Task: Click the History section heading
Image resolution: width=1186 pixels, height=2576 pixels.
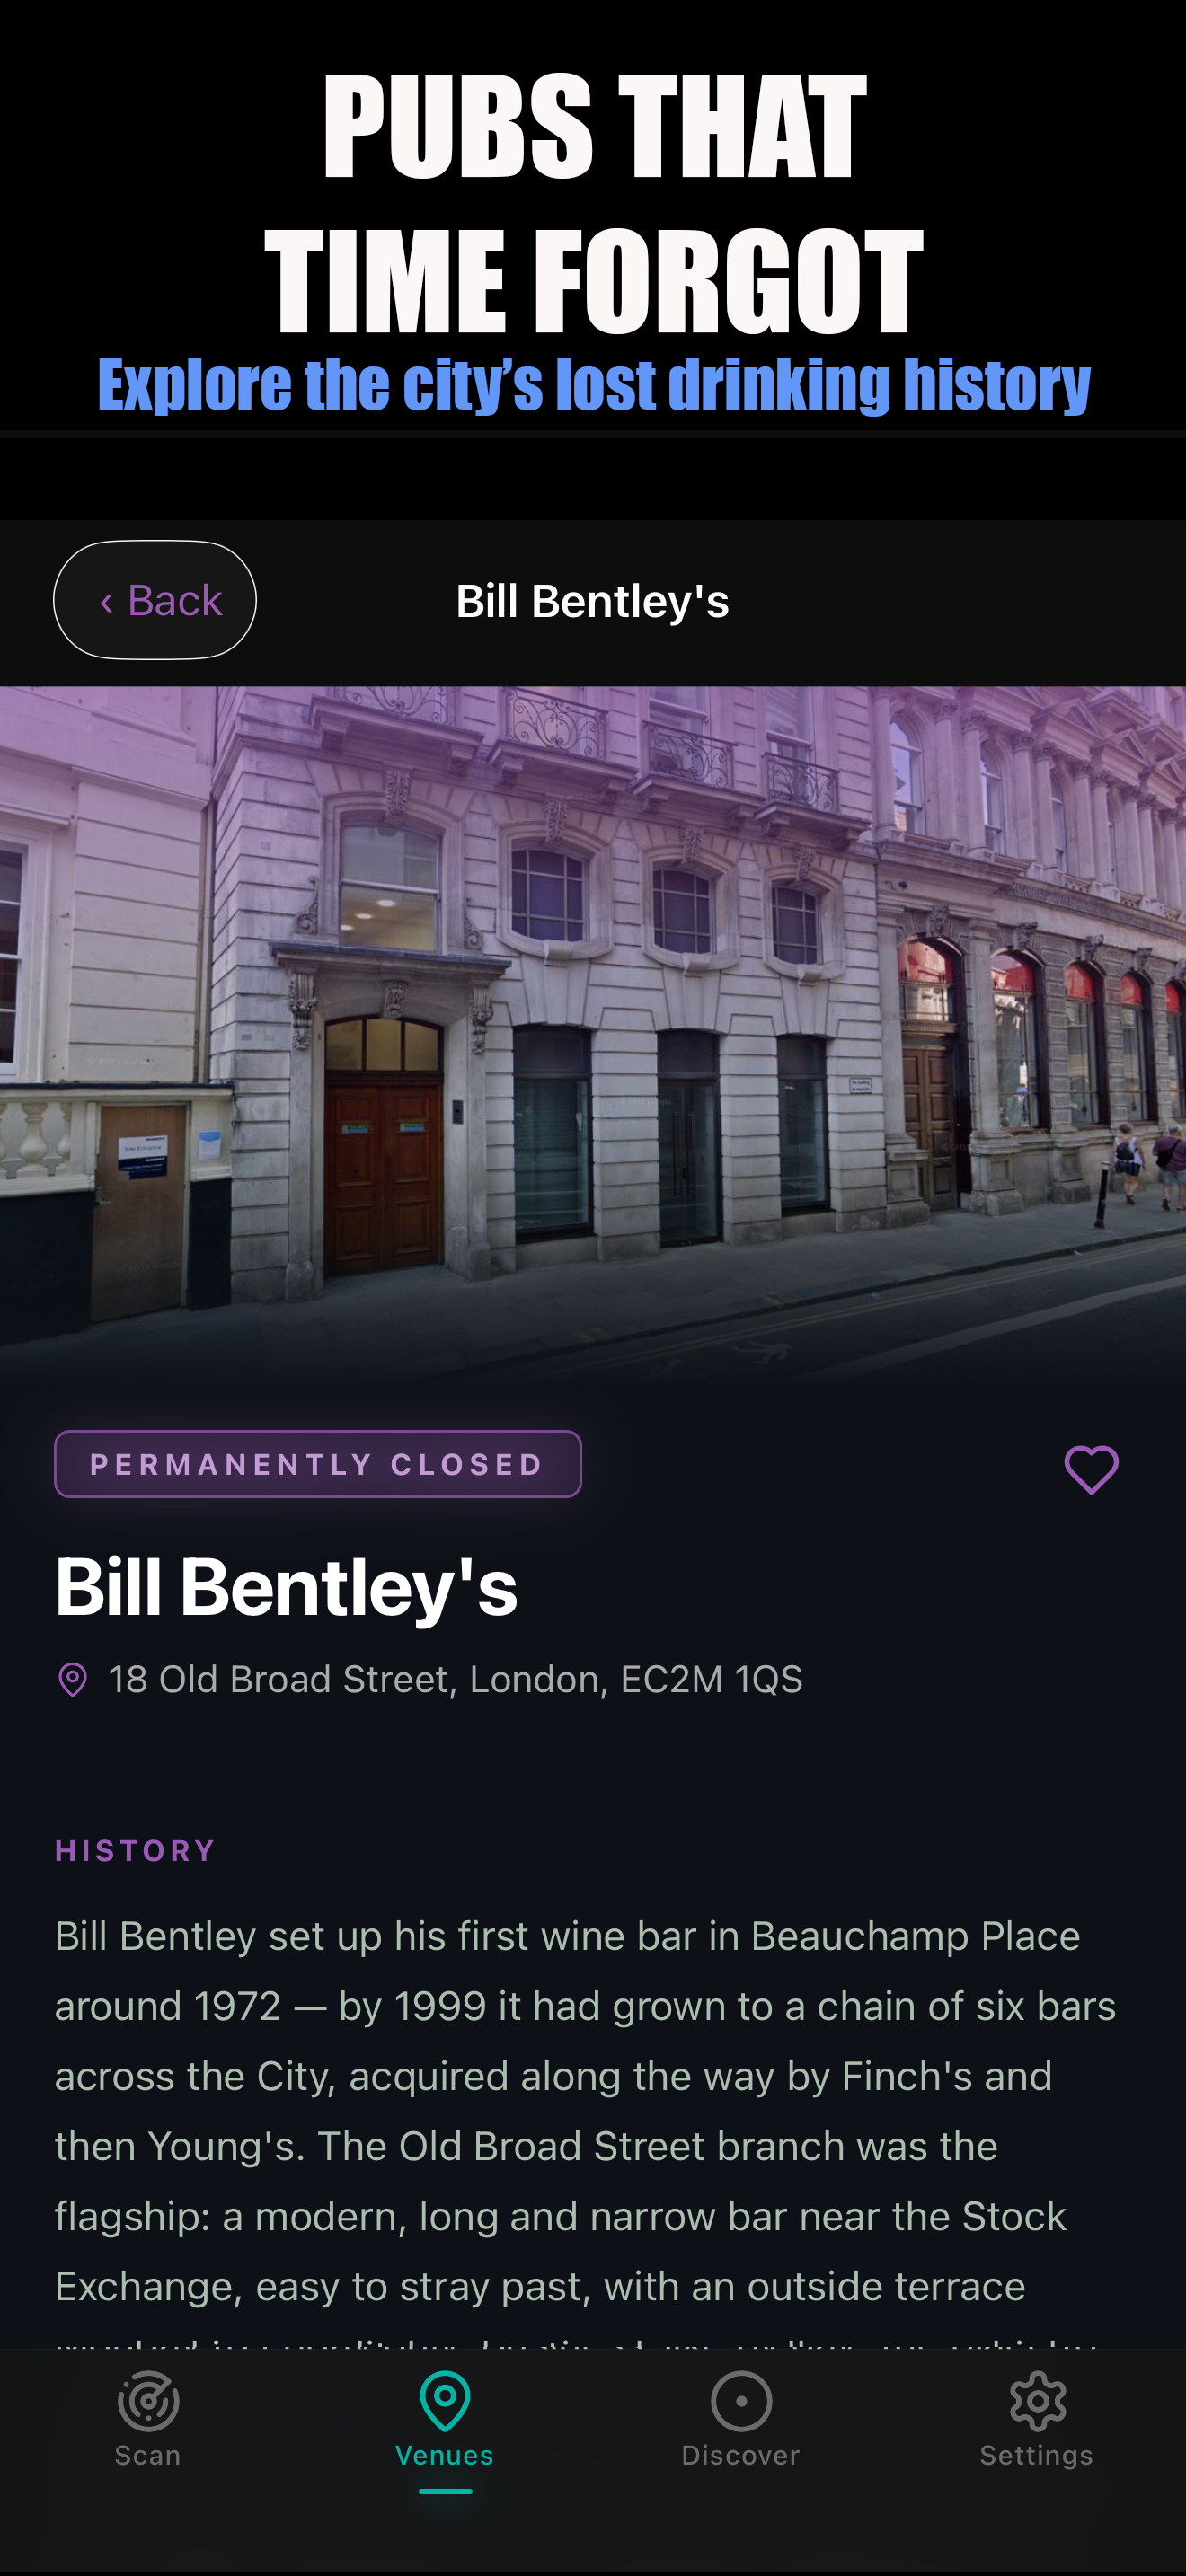Action: [136, 1851]
